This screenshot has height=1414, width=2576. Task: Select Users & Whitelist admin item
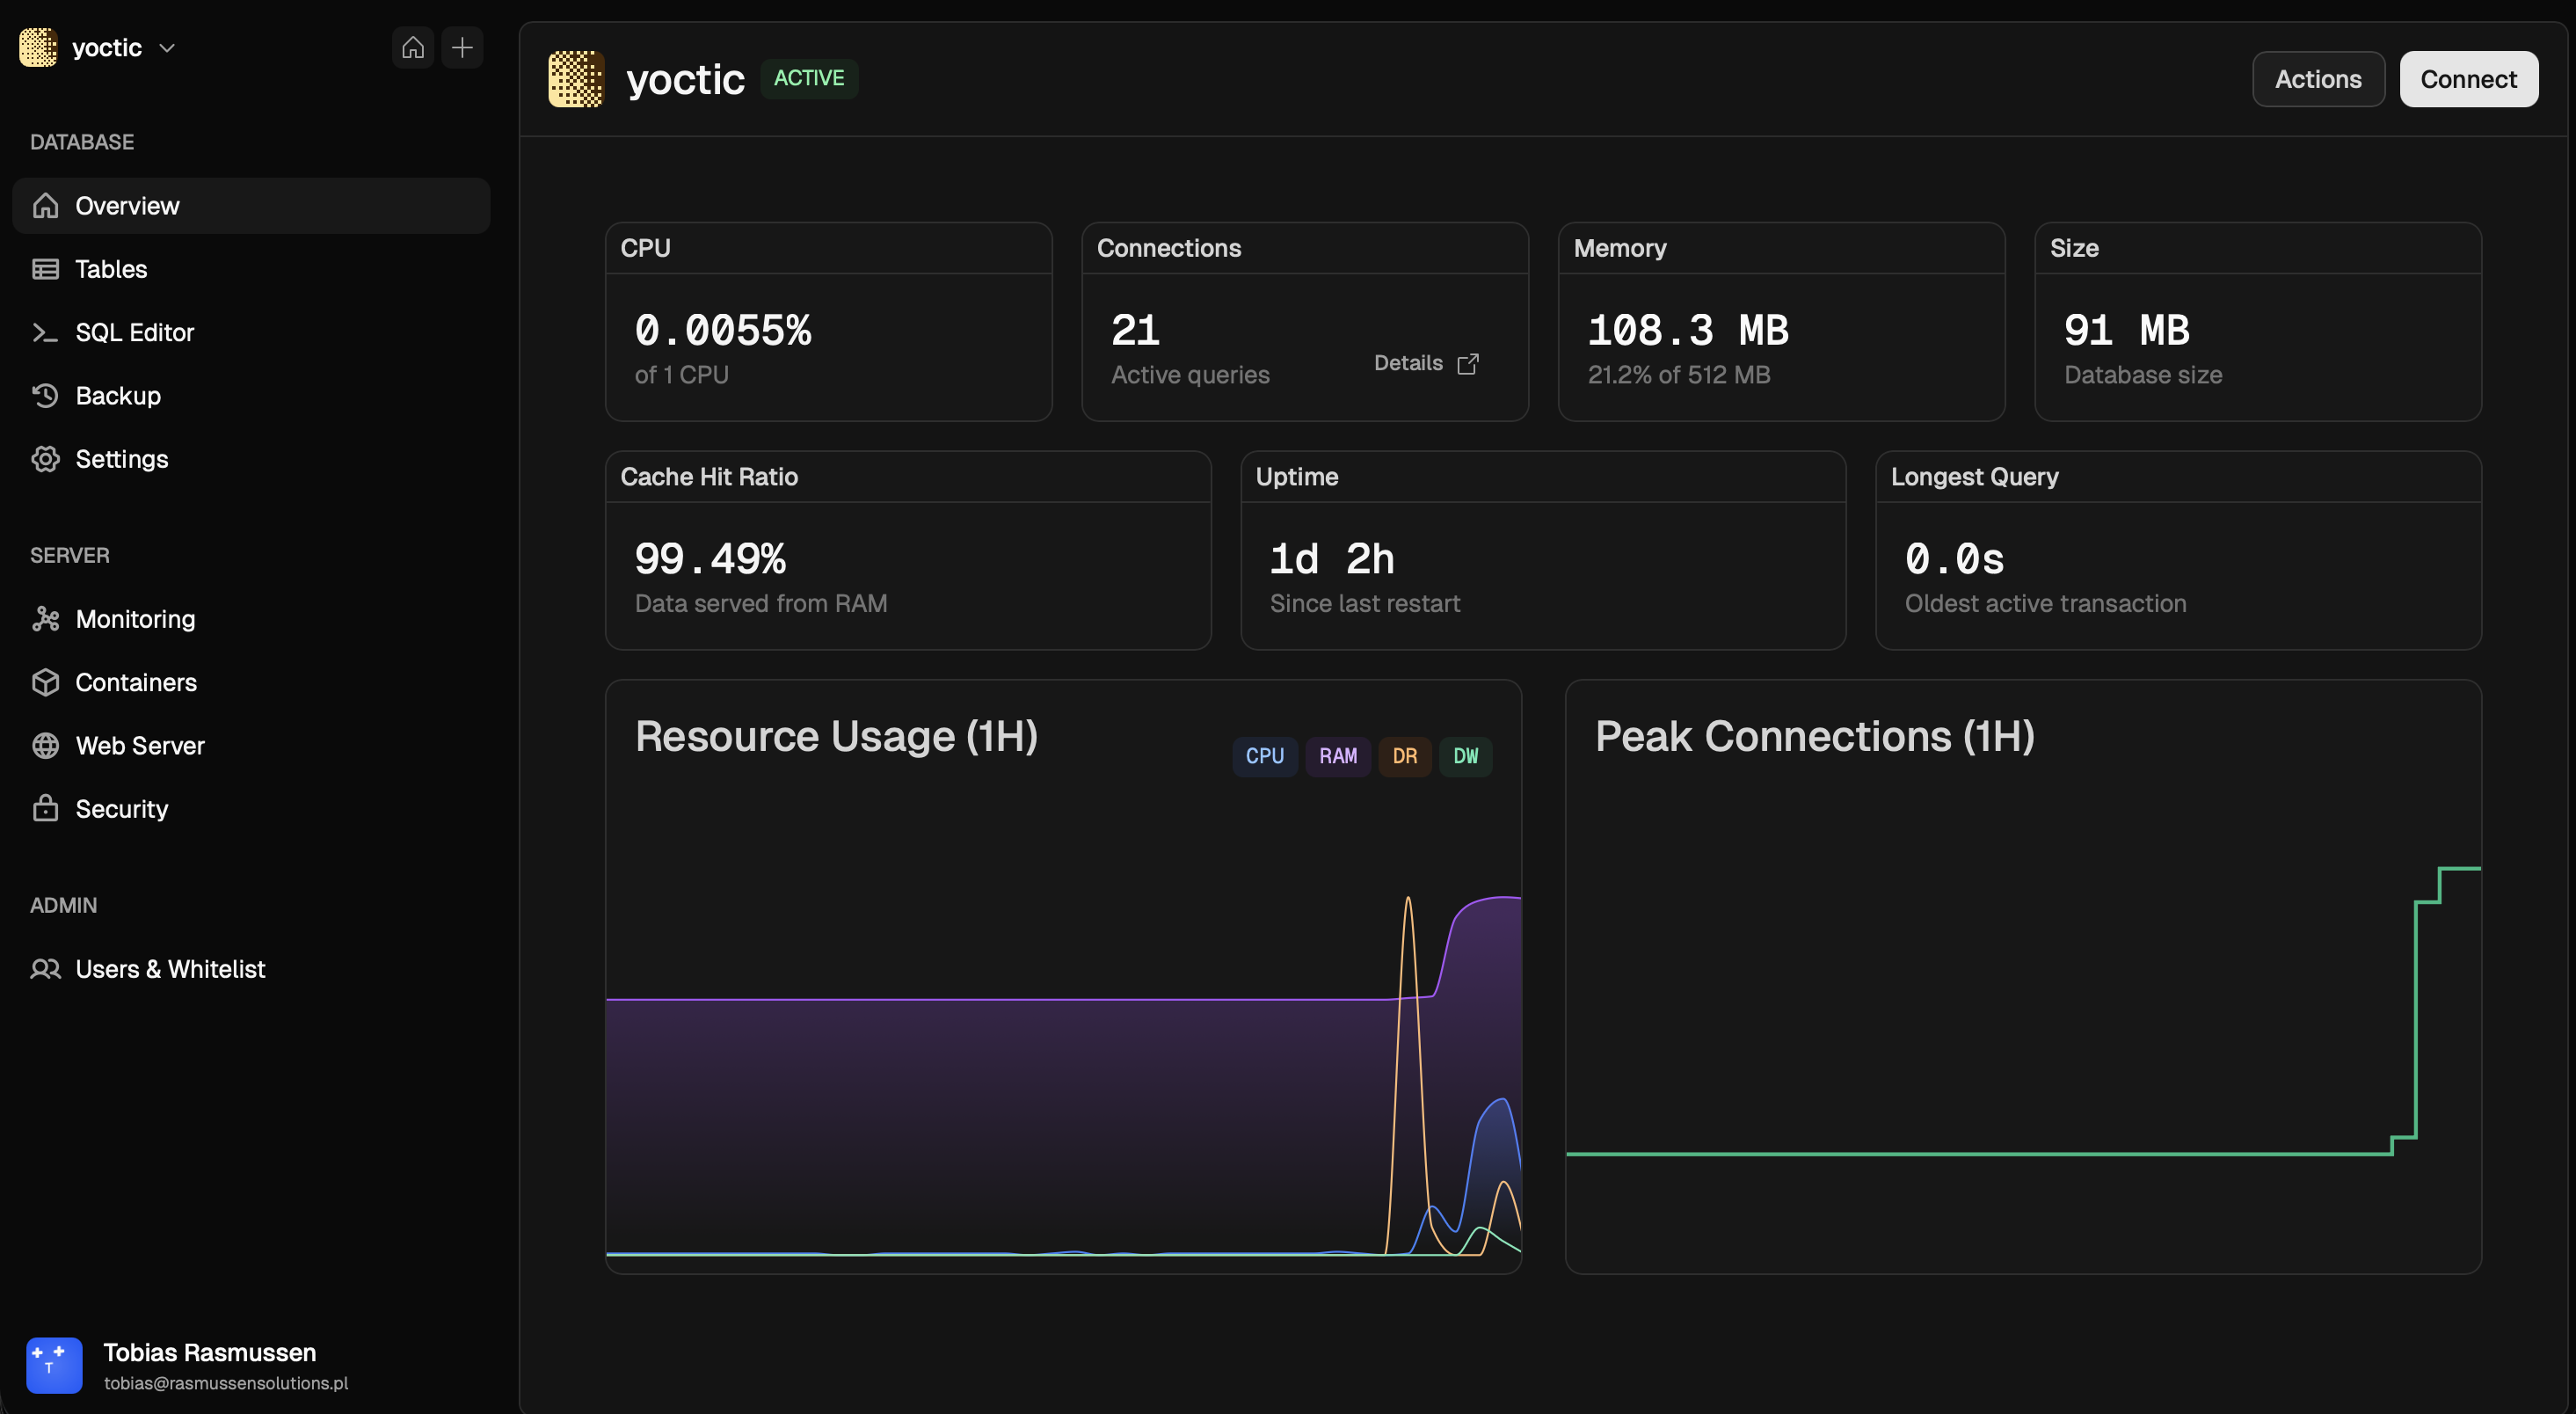point(170,969)
